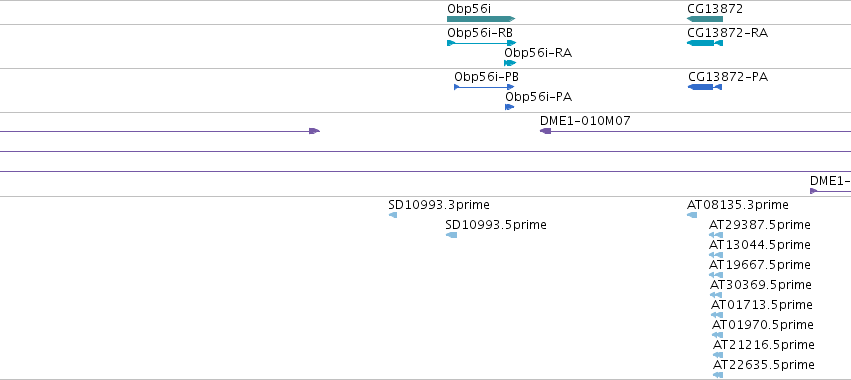Click the AT01713.5prime EST glyph
Screen dimensions: 851x380
click(x=717, y=315)
